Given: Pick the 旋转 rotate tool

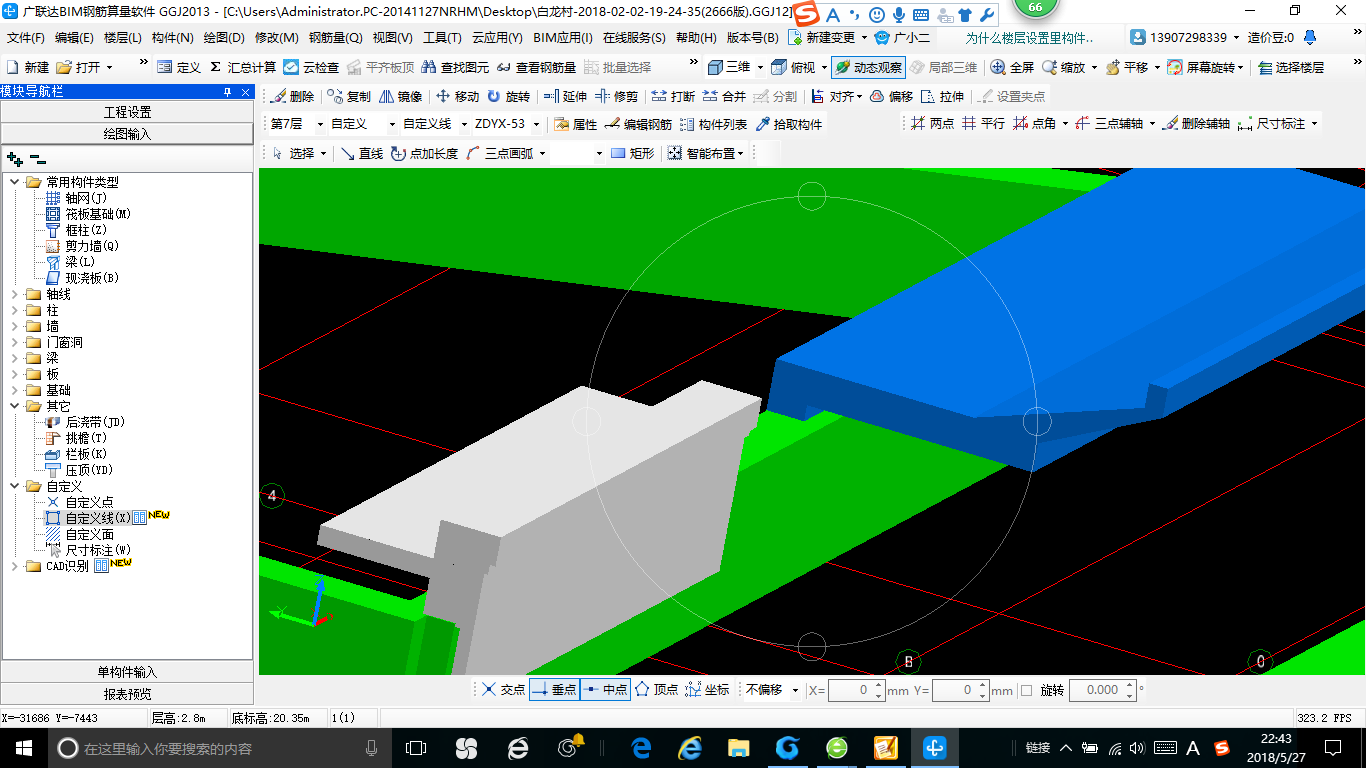Looking at the screenshot, I should point(508,97).
